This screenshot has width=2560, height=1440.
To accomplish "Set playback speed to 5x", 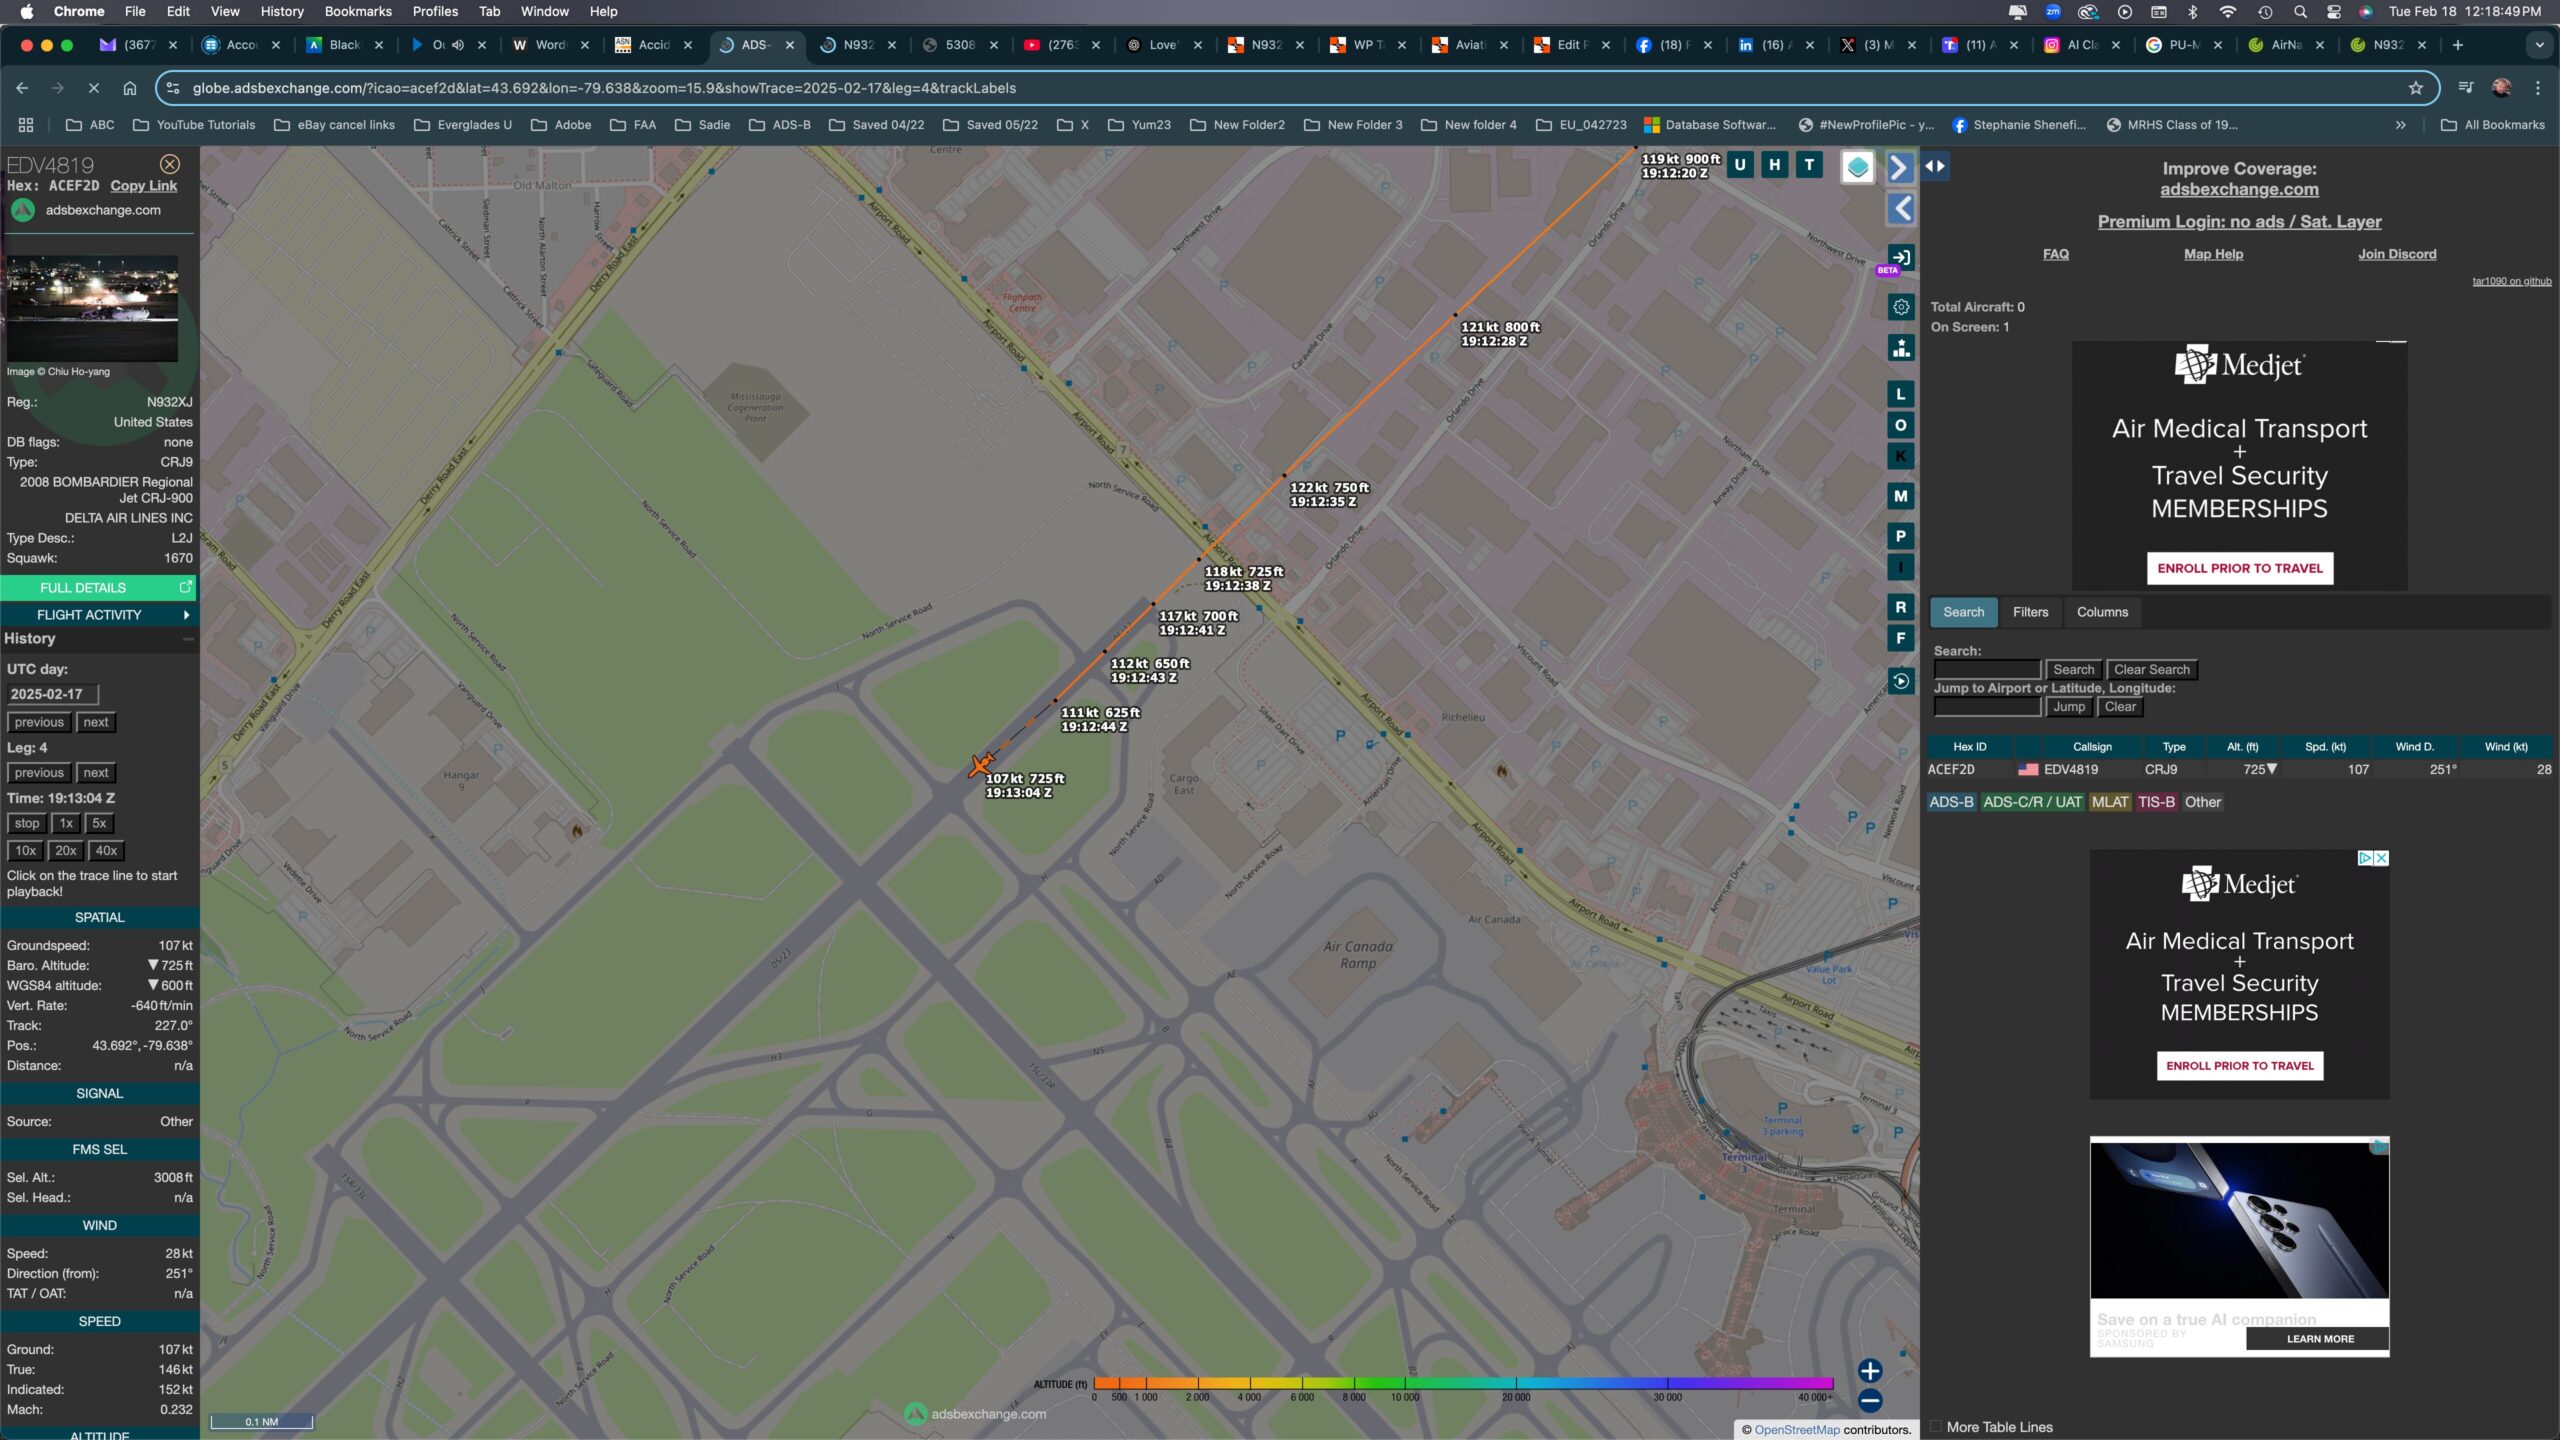I will [x=99, y=824].
